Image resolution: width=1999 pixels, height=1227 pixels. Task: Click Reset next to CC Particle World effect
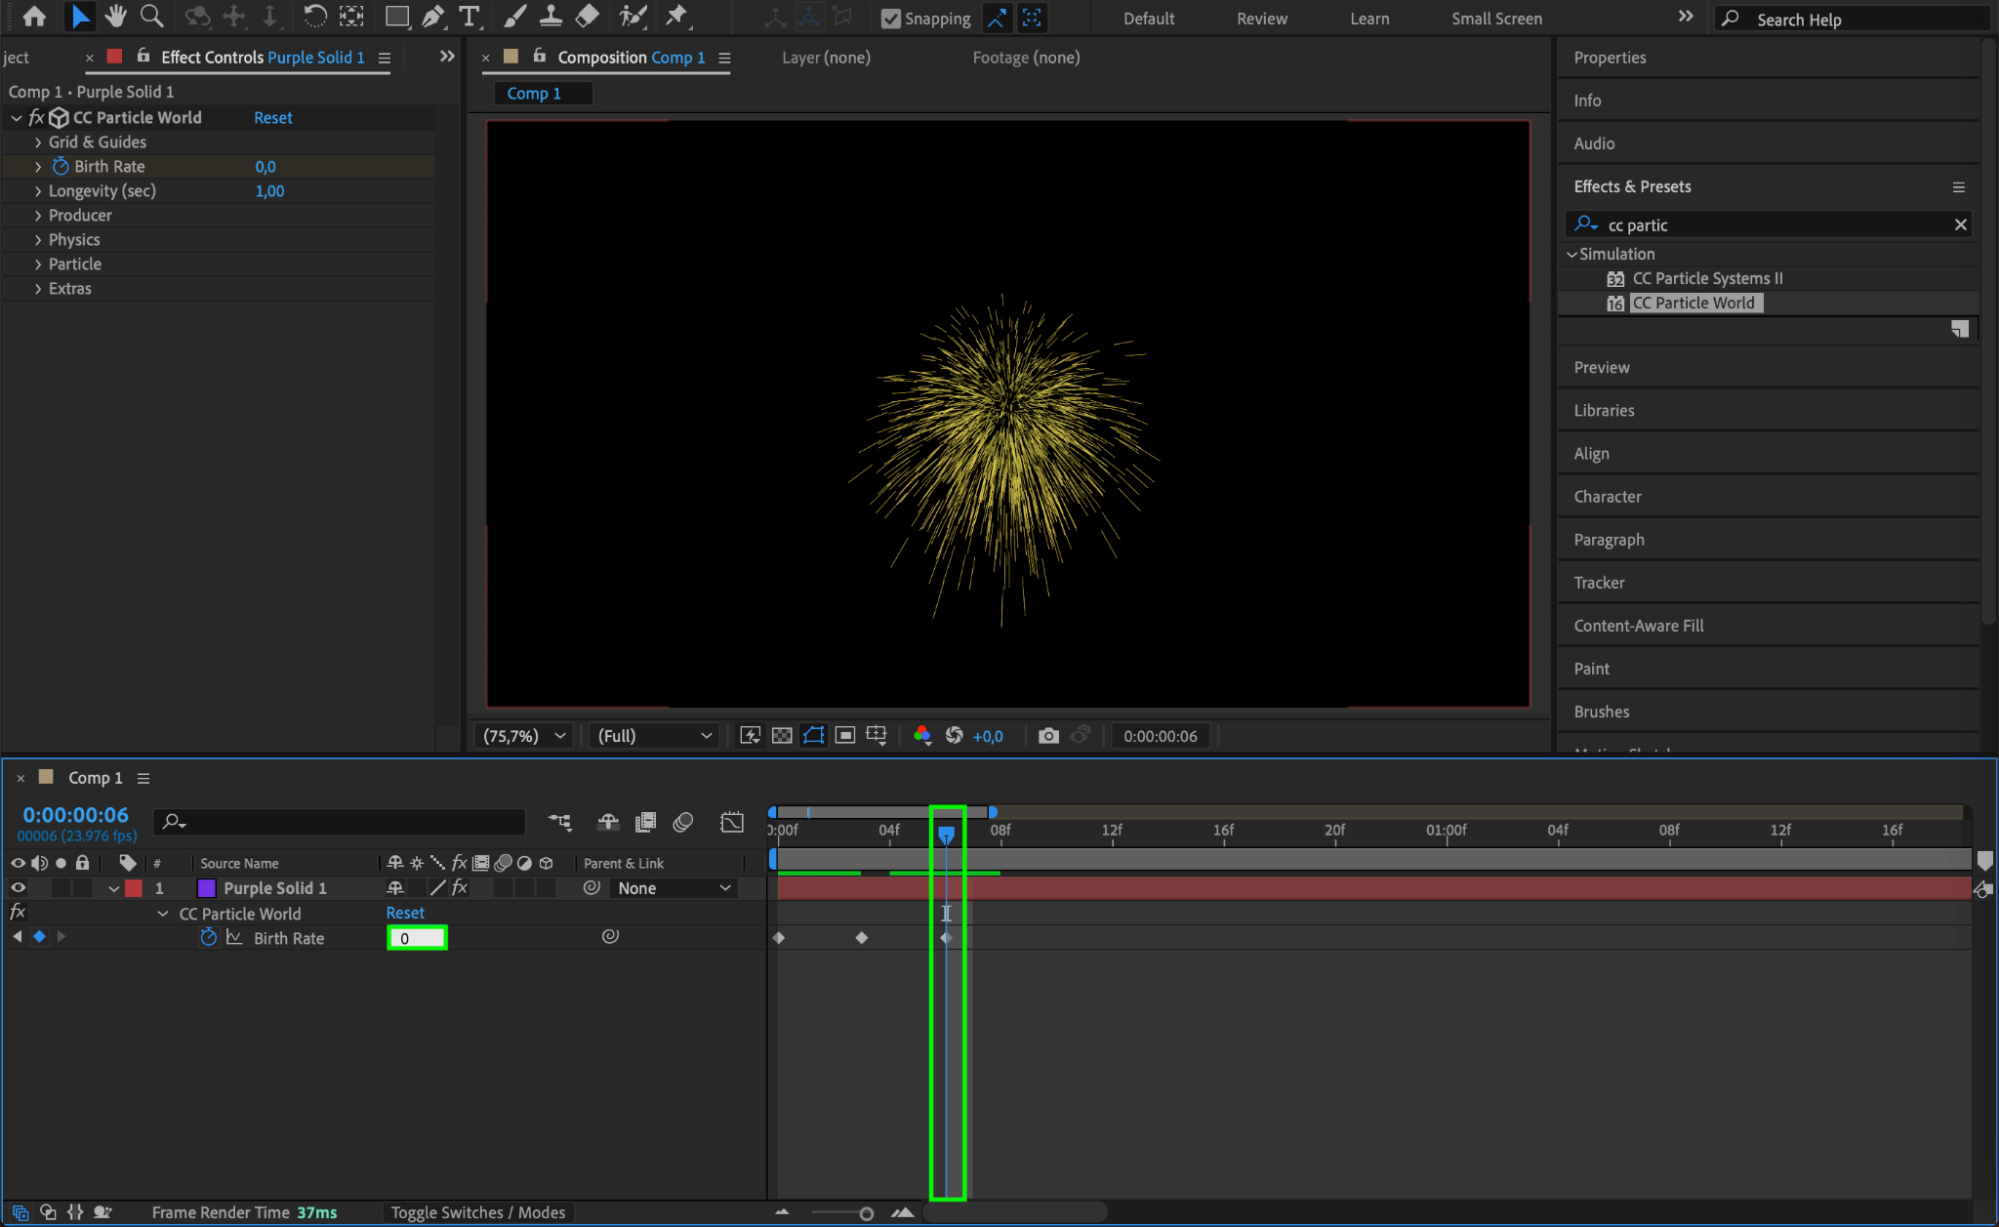coord(273,118)
